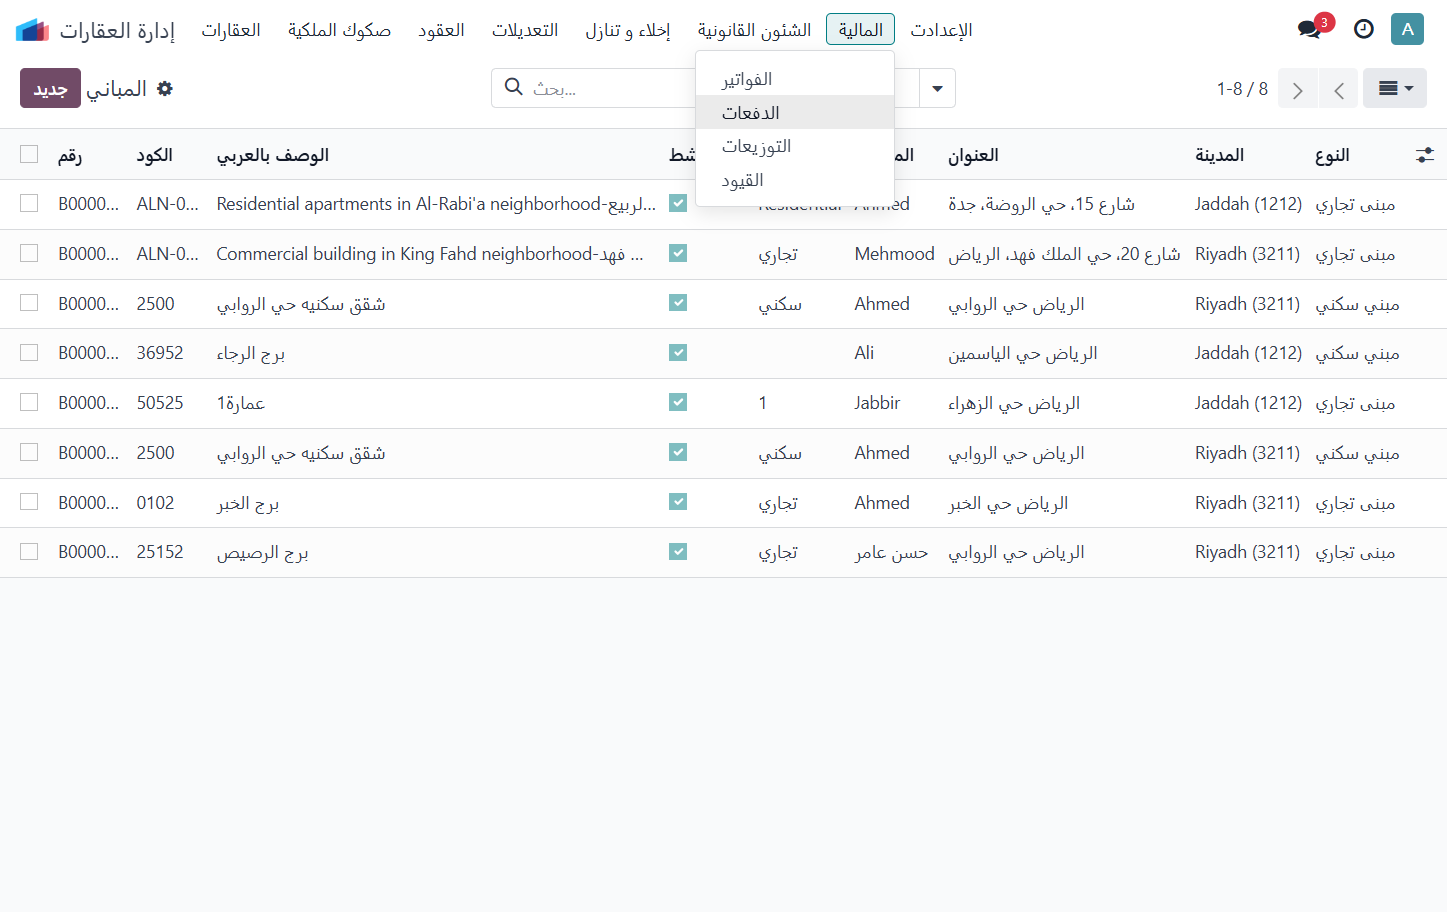Select الفواتير from the dropdown
Screen dimensions: 1447x912
point(795,79)
